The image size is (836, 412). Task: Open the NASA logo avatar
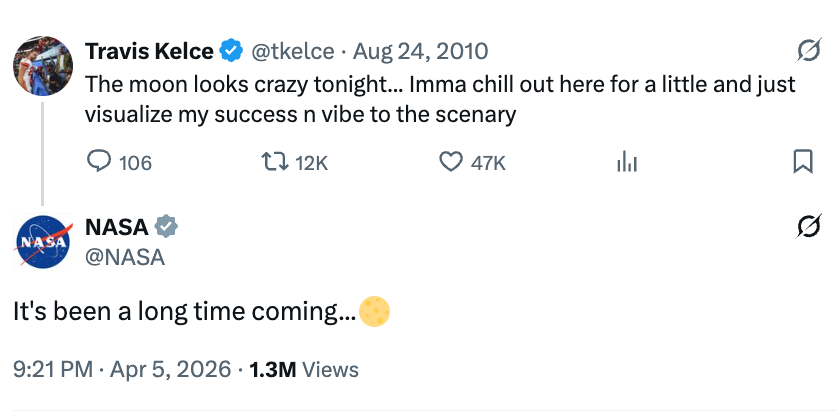tap(42, 242)
